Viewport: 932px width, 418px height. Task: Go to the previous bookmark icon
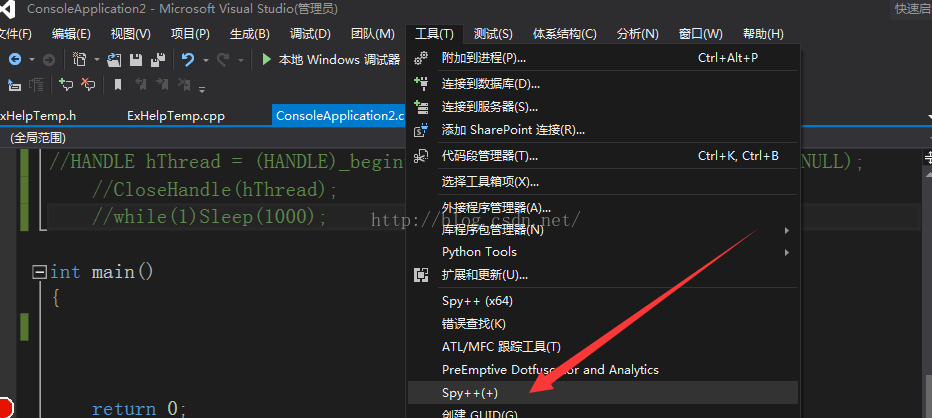(140, 85)
